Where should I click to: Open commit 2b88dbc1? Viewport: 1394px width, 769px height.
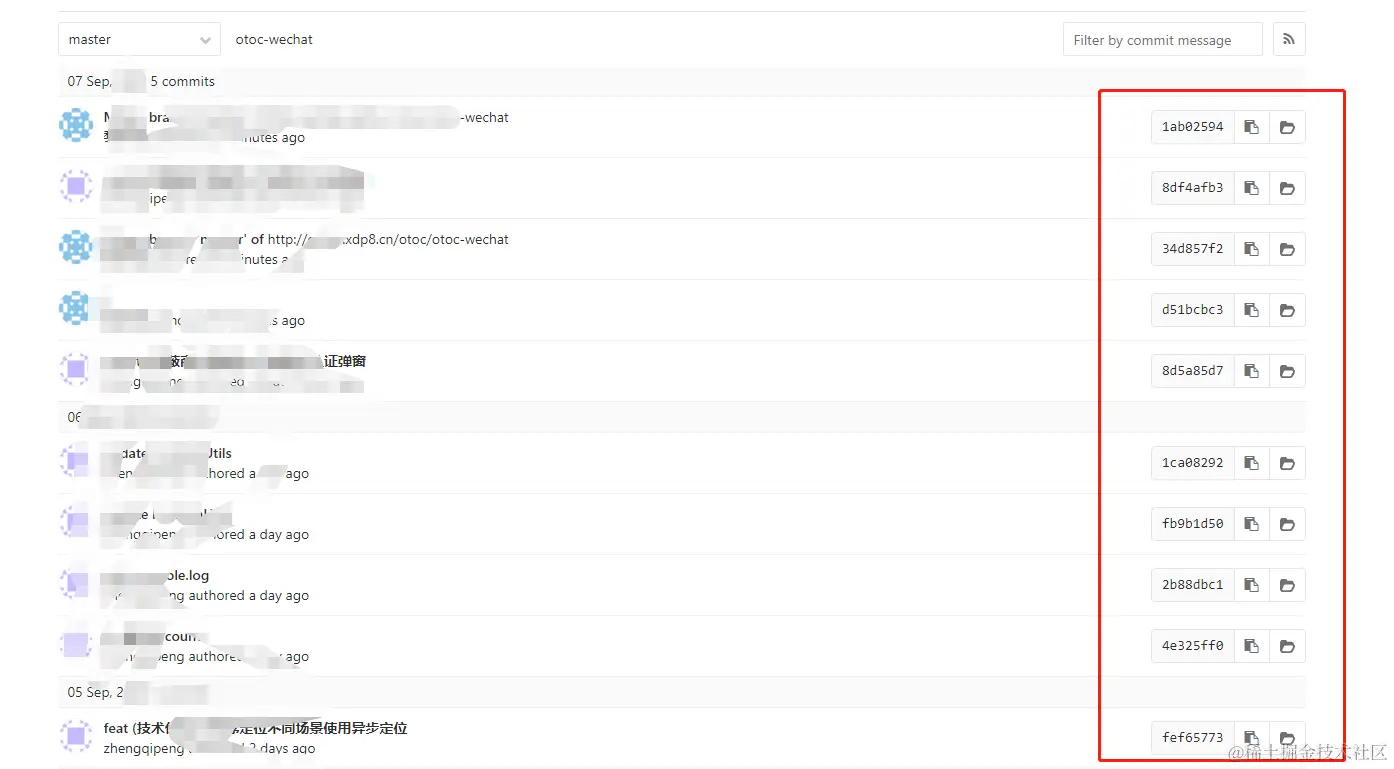[x=1192, y=585]
